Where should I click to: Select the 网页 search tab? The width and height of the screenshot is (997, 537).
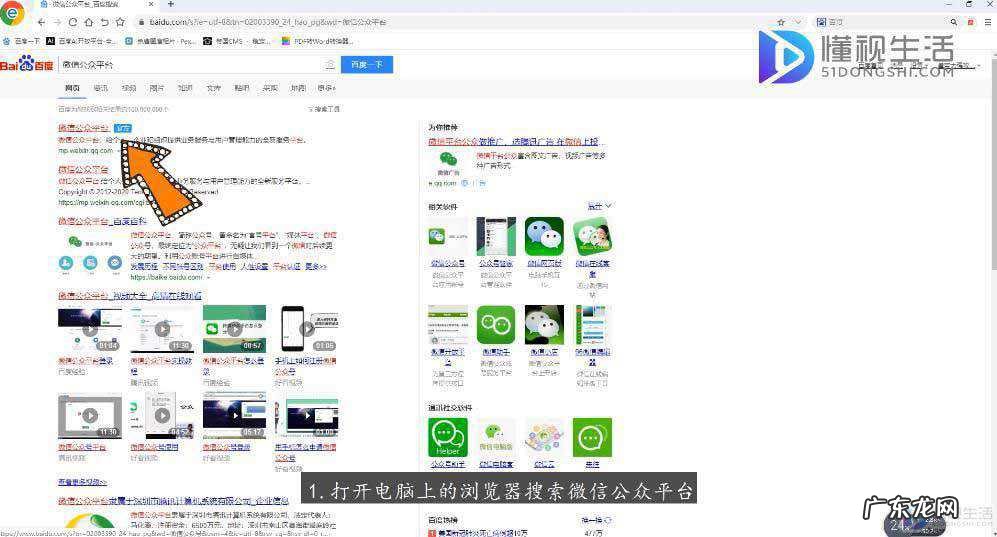(x=72, y=88)
